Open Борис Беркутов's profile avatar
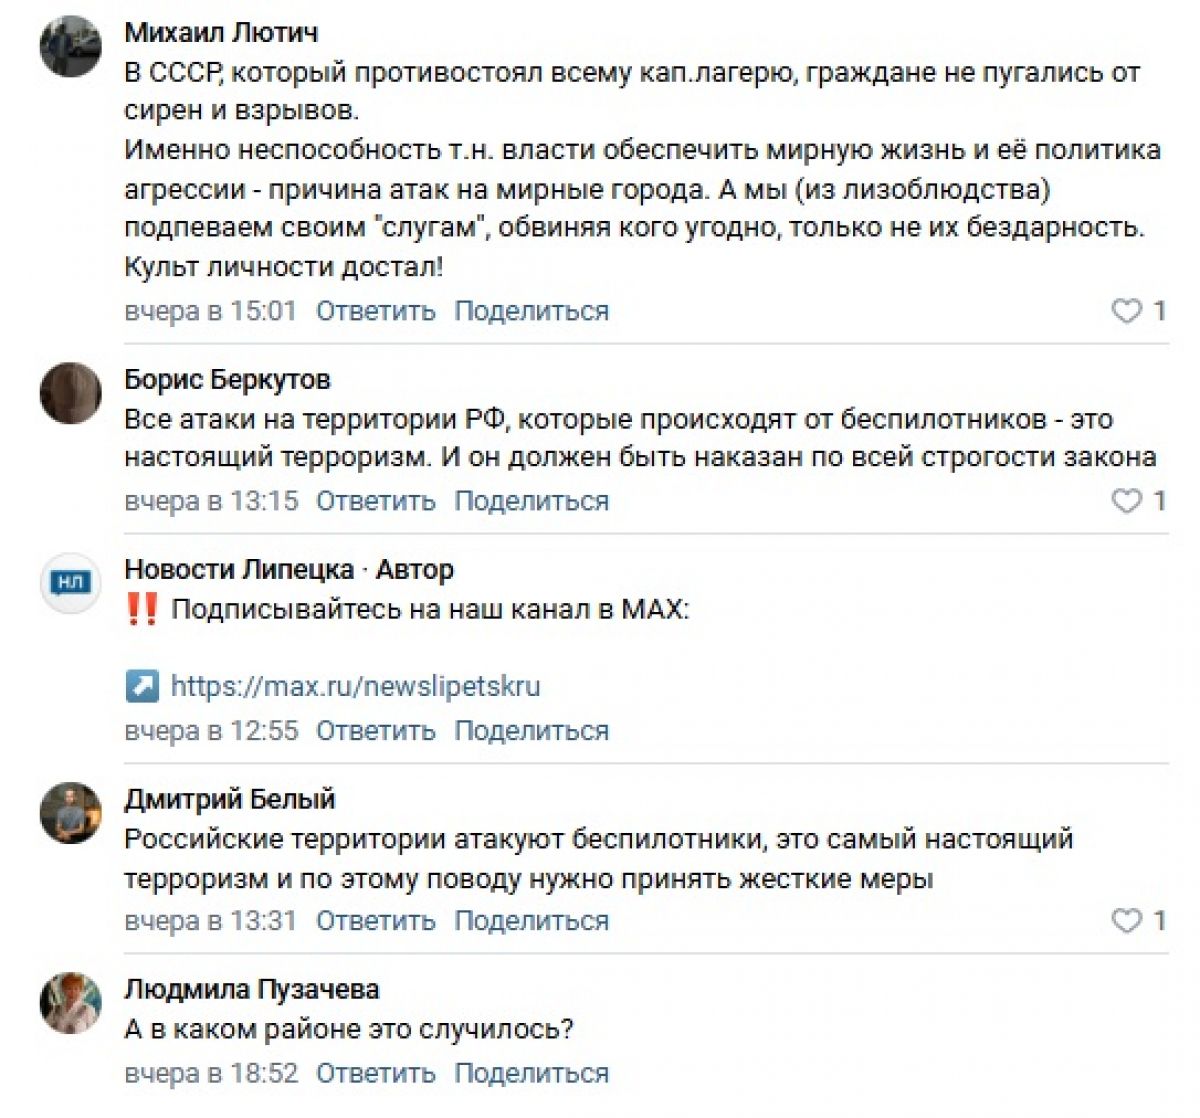Viewport: 1200px width, 1118px height. pos(70,393)
